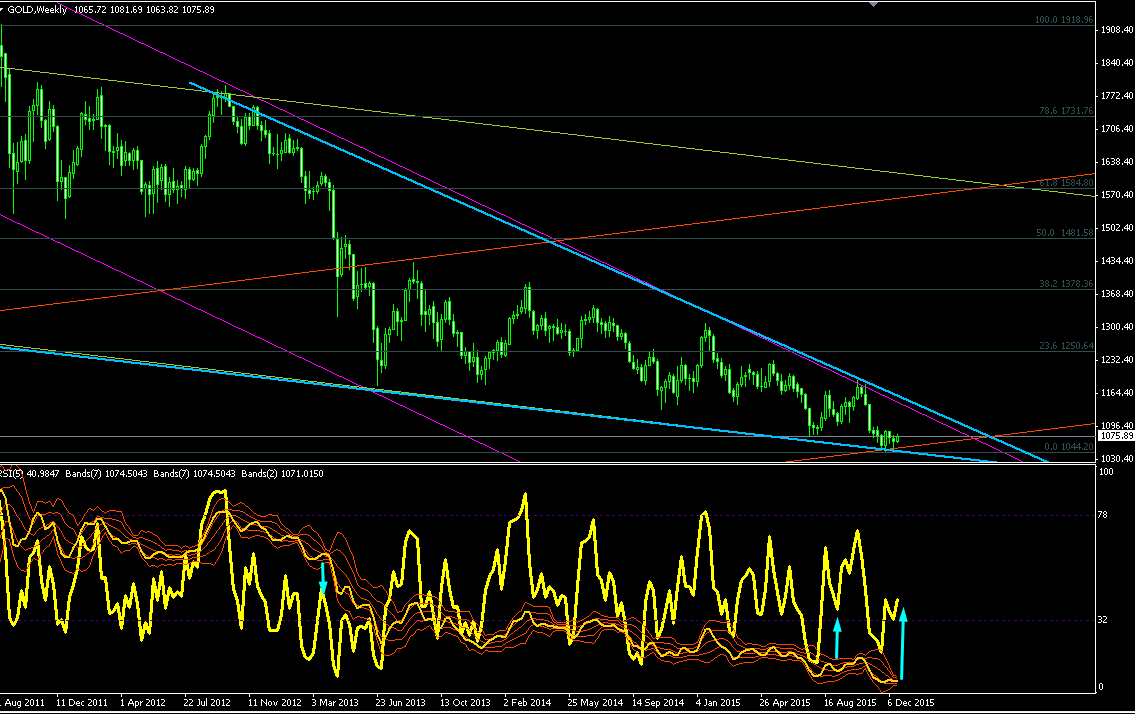
Task: Click the Fibonacci 100.0 1918.96 label
Action: coord(1063,20)
